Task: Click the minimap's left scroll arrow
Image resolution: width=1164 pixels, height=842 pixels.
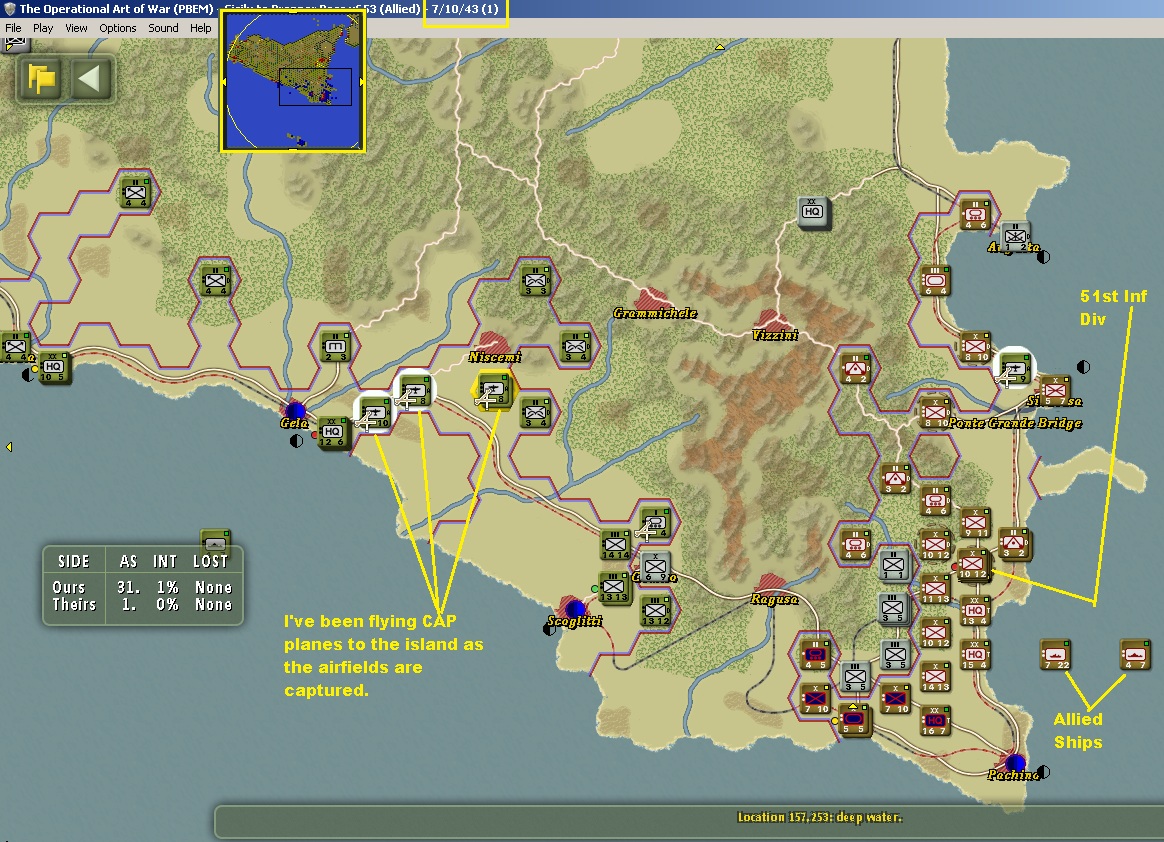Action: click(224, 82)
